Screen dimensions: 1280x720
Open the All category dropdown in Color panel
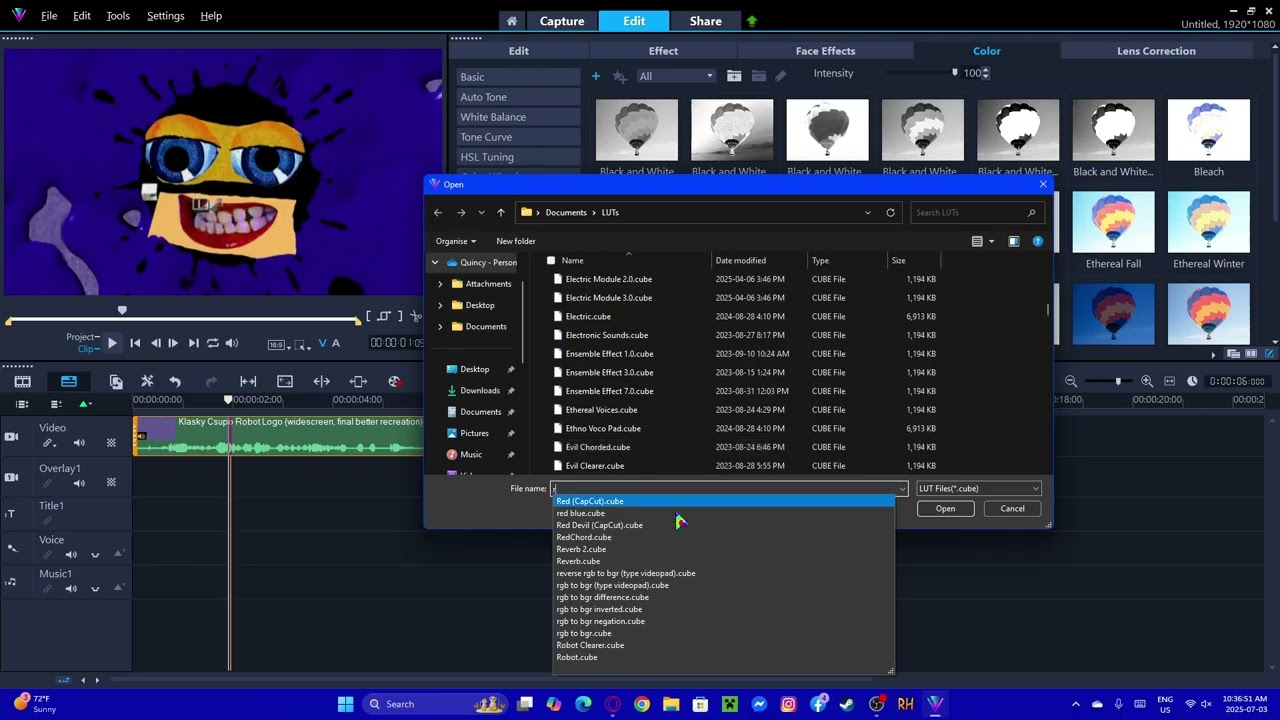pyautogui.click(x=677, y=76)
